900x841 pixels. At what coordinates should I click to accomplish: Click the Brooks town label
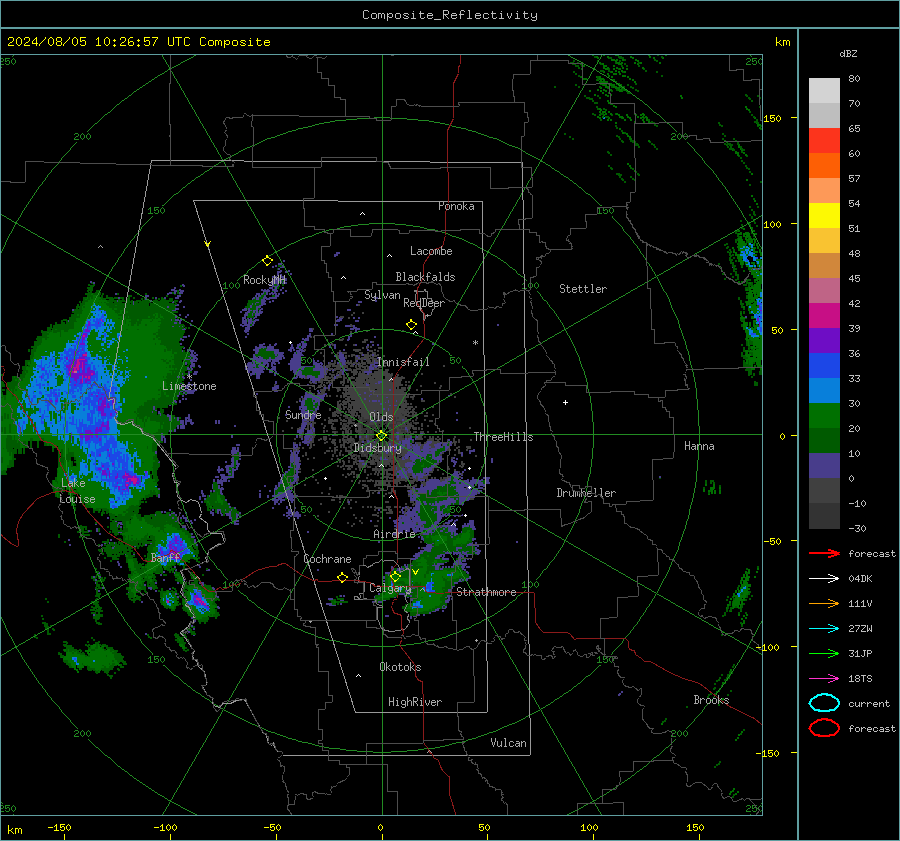(x=711, y=700)
